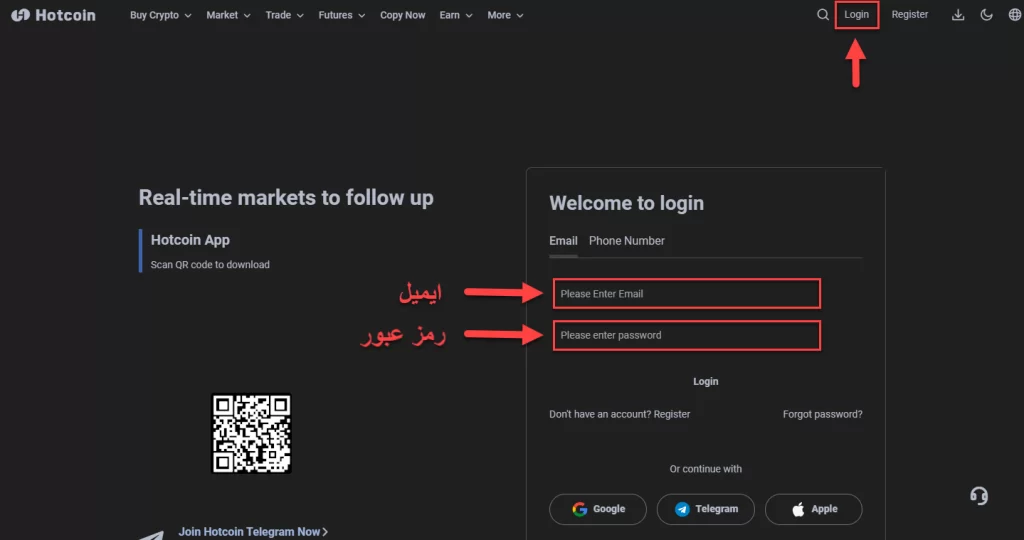Open Register in the top bar
Viewport: 1024px width, 540px height.
pos(909,14)
